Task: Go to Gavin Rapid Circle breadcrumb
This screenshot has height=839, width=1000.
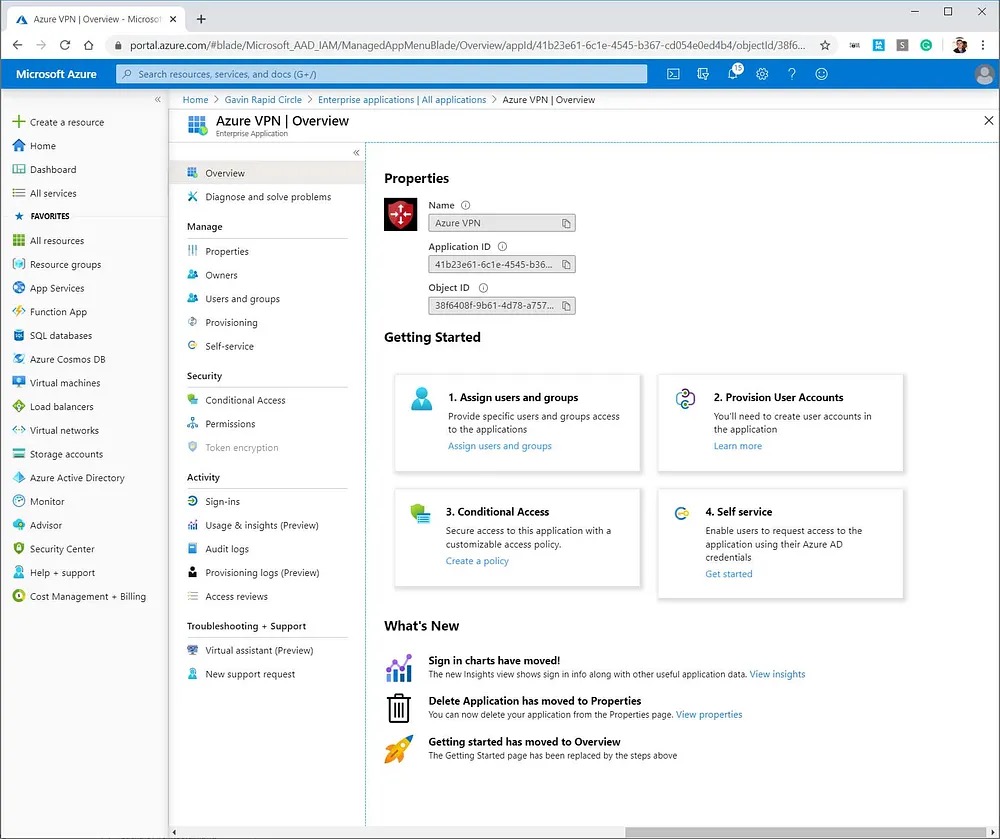Action: [263, 99]
